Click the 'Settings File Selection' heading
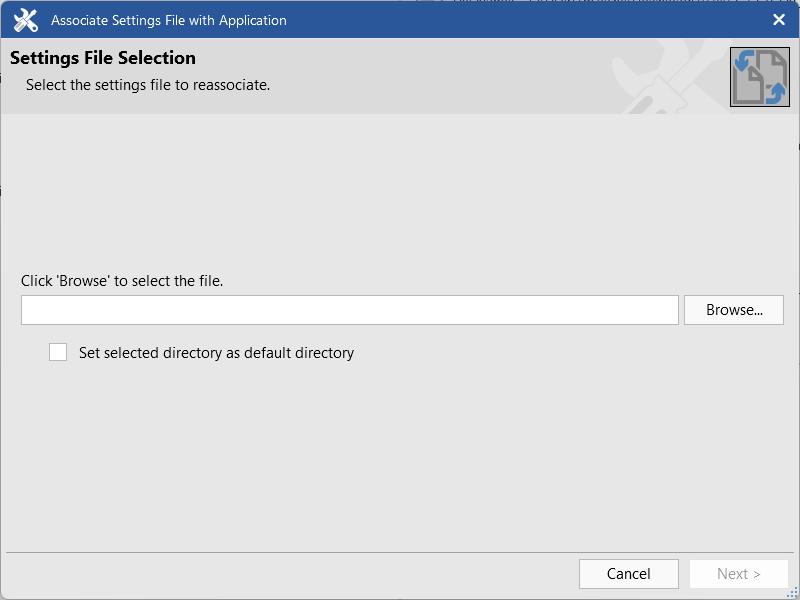 coord(103,58)
